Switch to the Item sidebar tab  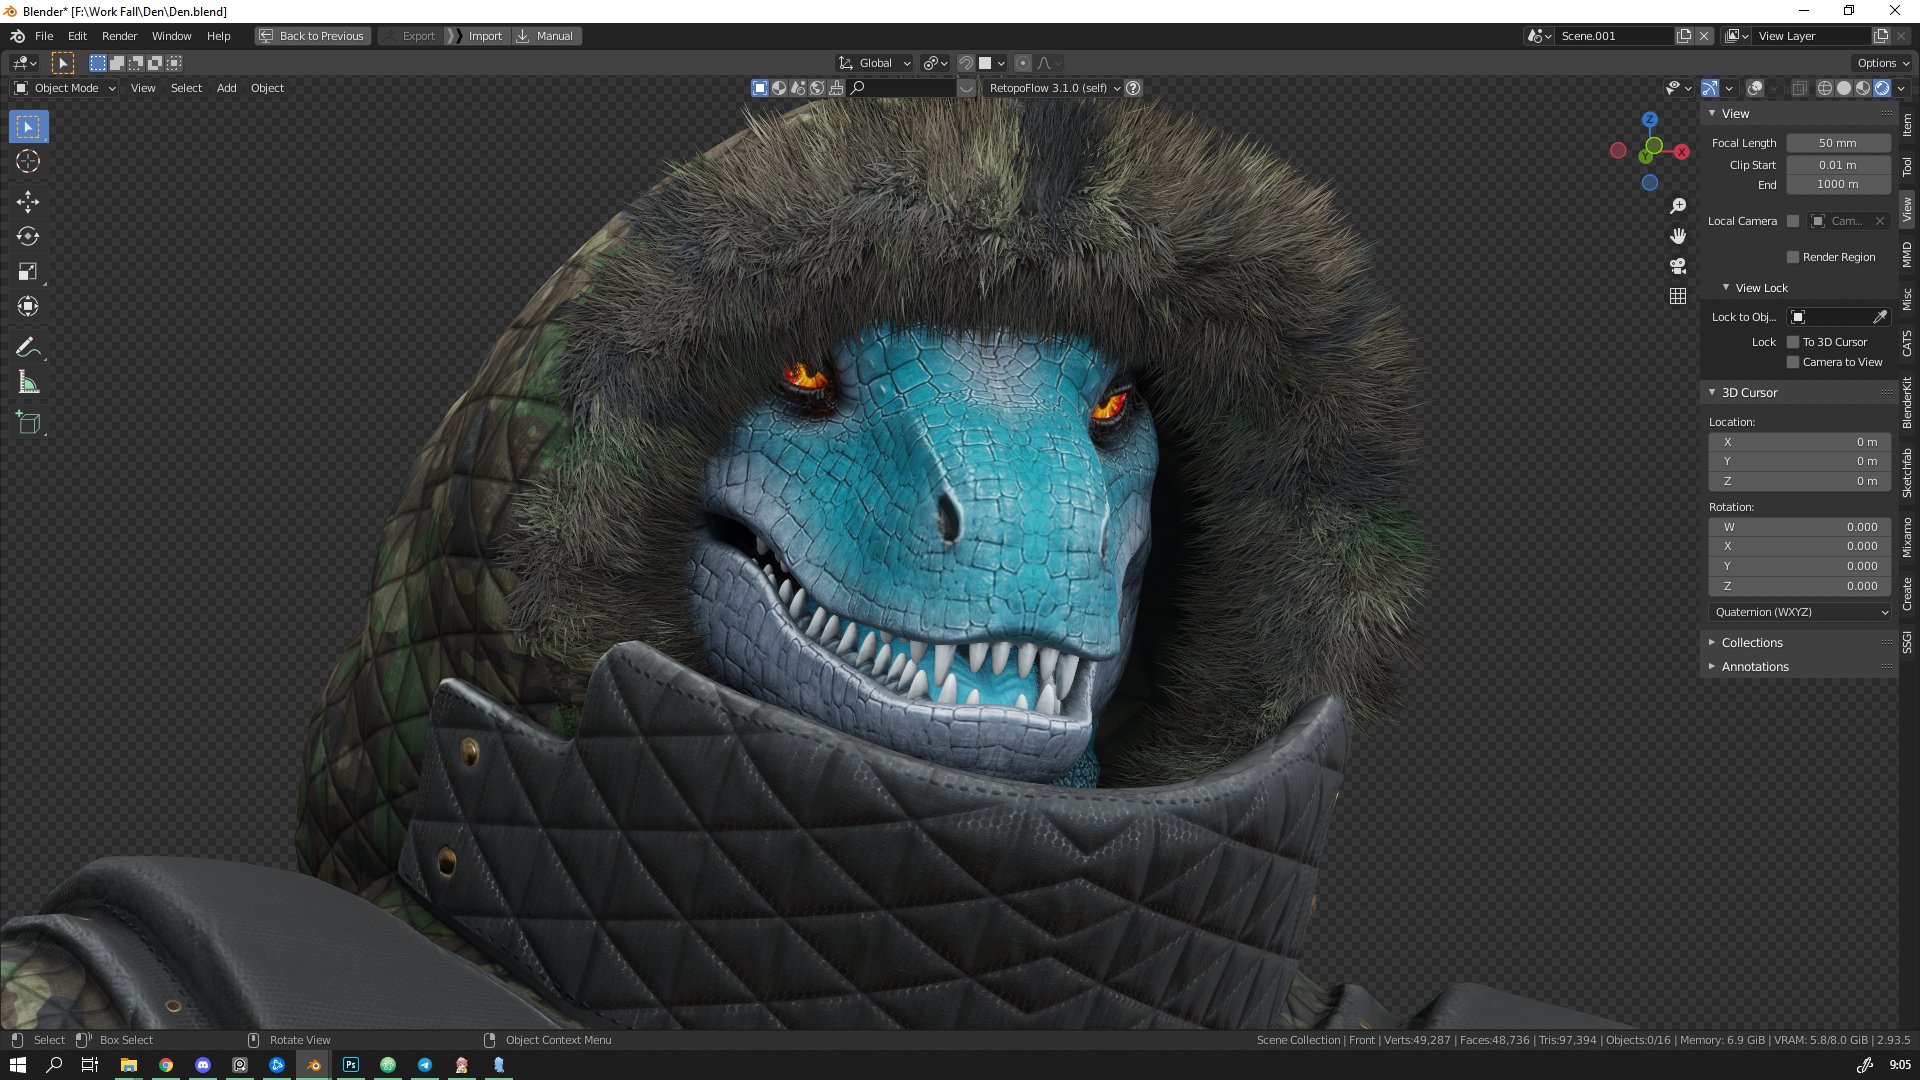point(1907,125)
